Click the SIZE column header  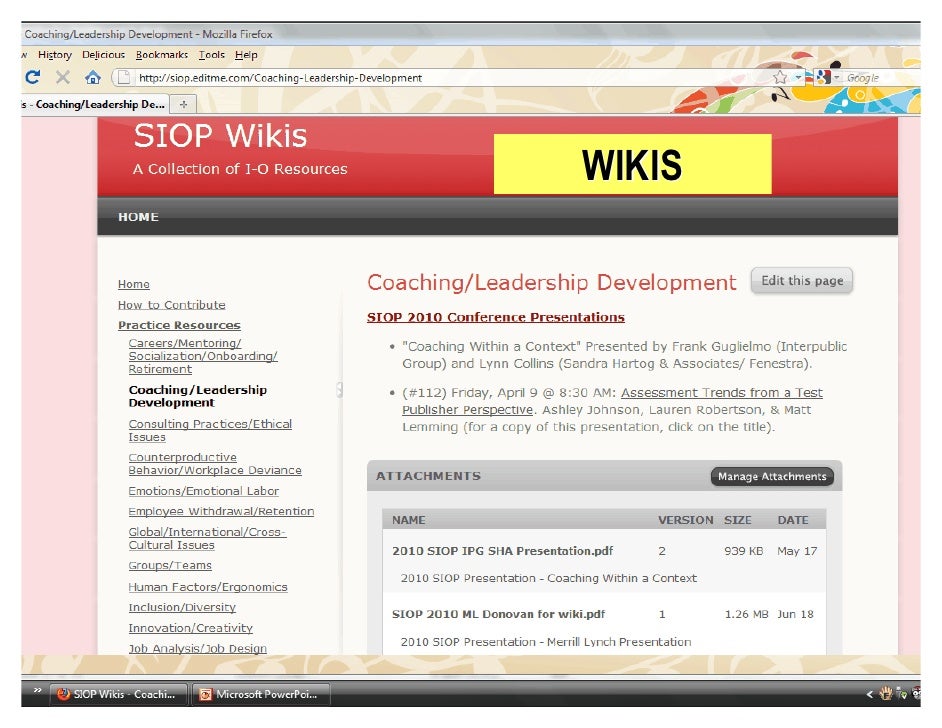click(738, 520)
